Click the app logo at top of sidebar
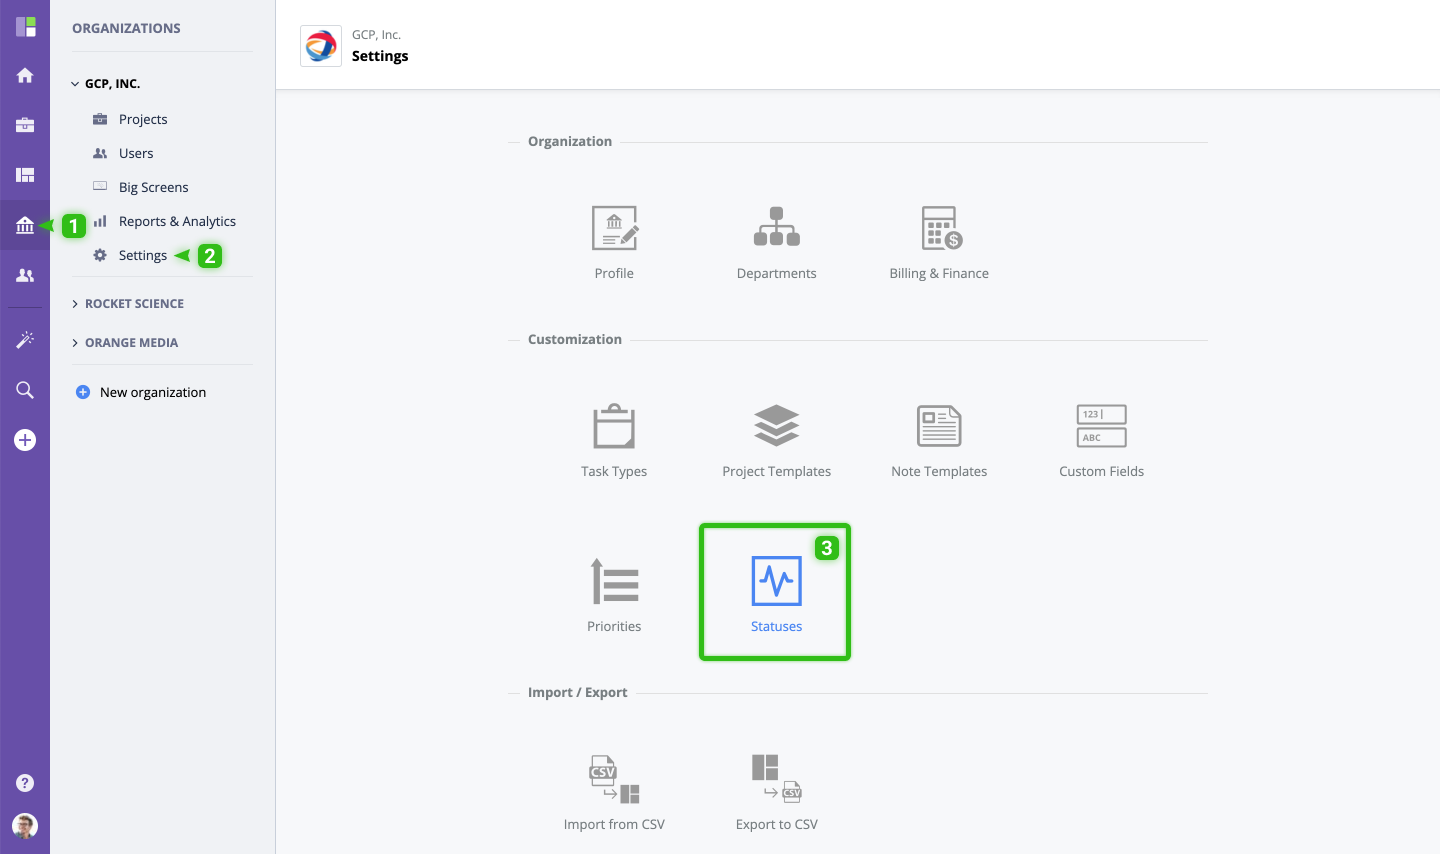This screenshot has width=1440, height=854. 25,27
